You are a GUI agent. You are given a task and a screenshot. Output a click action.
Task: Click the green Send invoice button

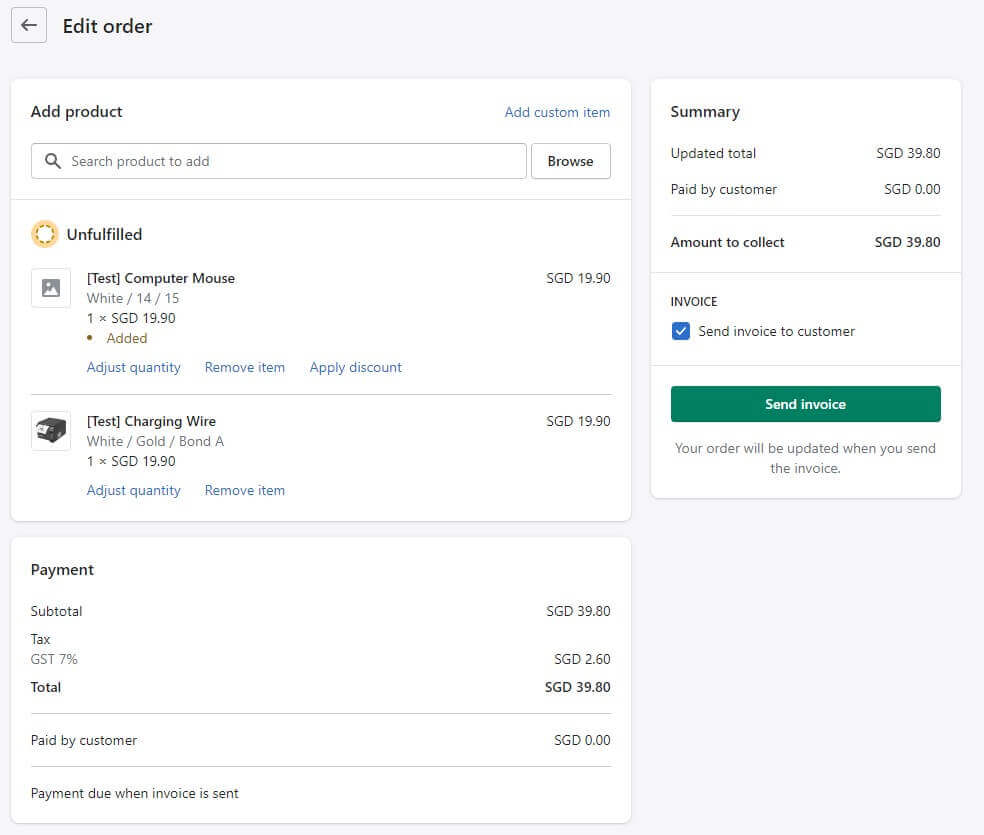point(806,404)
